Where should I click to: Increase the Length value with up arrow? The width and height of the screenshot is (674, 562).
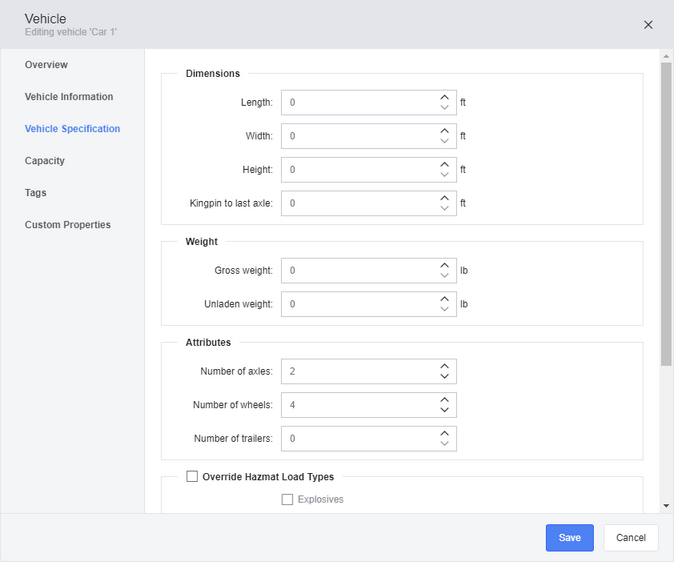point(444,98)
